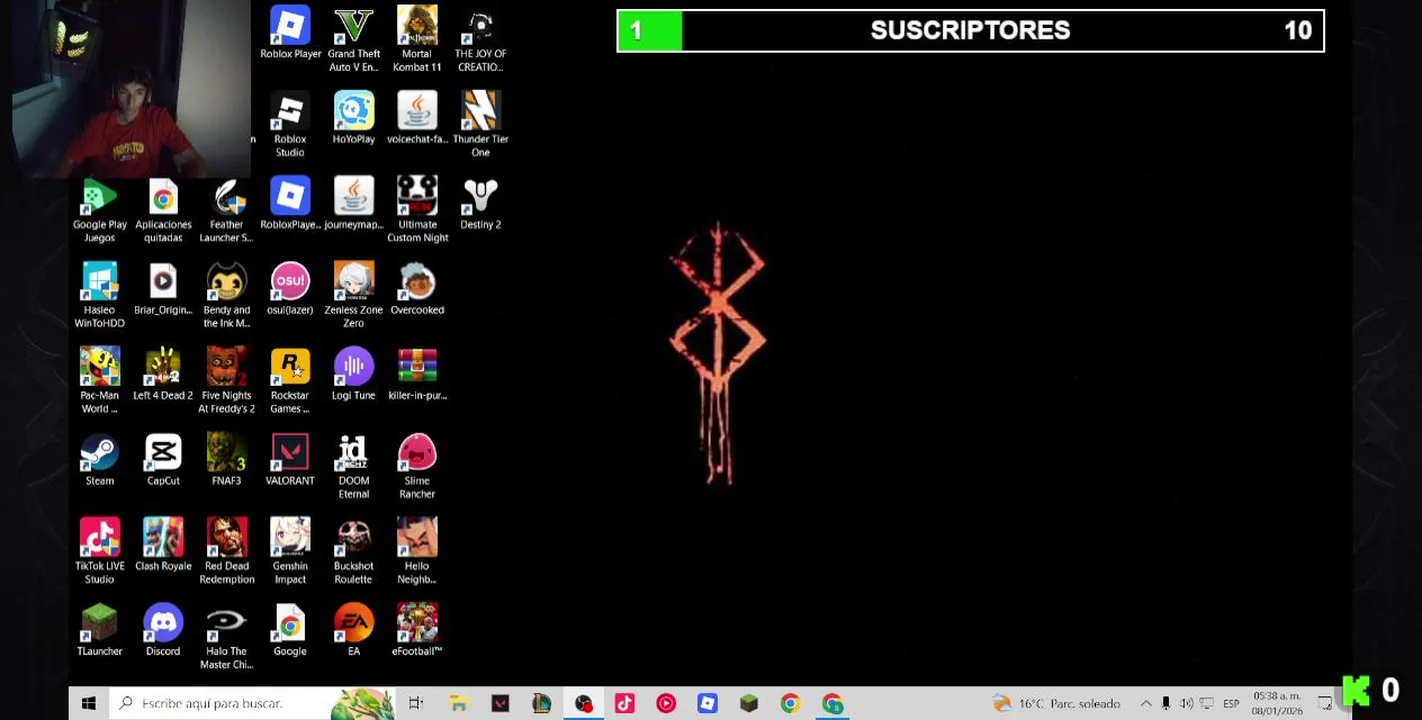The width and height of the screenshot is (1422, 720).
Task: Open File Explorer from the taskbar
Action: click(x=458, y=703)
